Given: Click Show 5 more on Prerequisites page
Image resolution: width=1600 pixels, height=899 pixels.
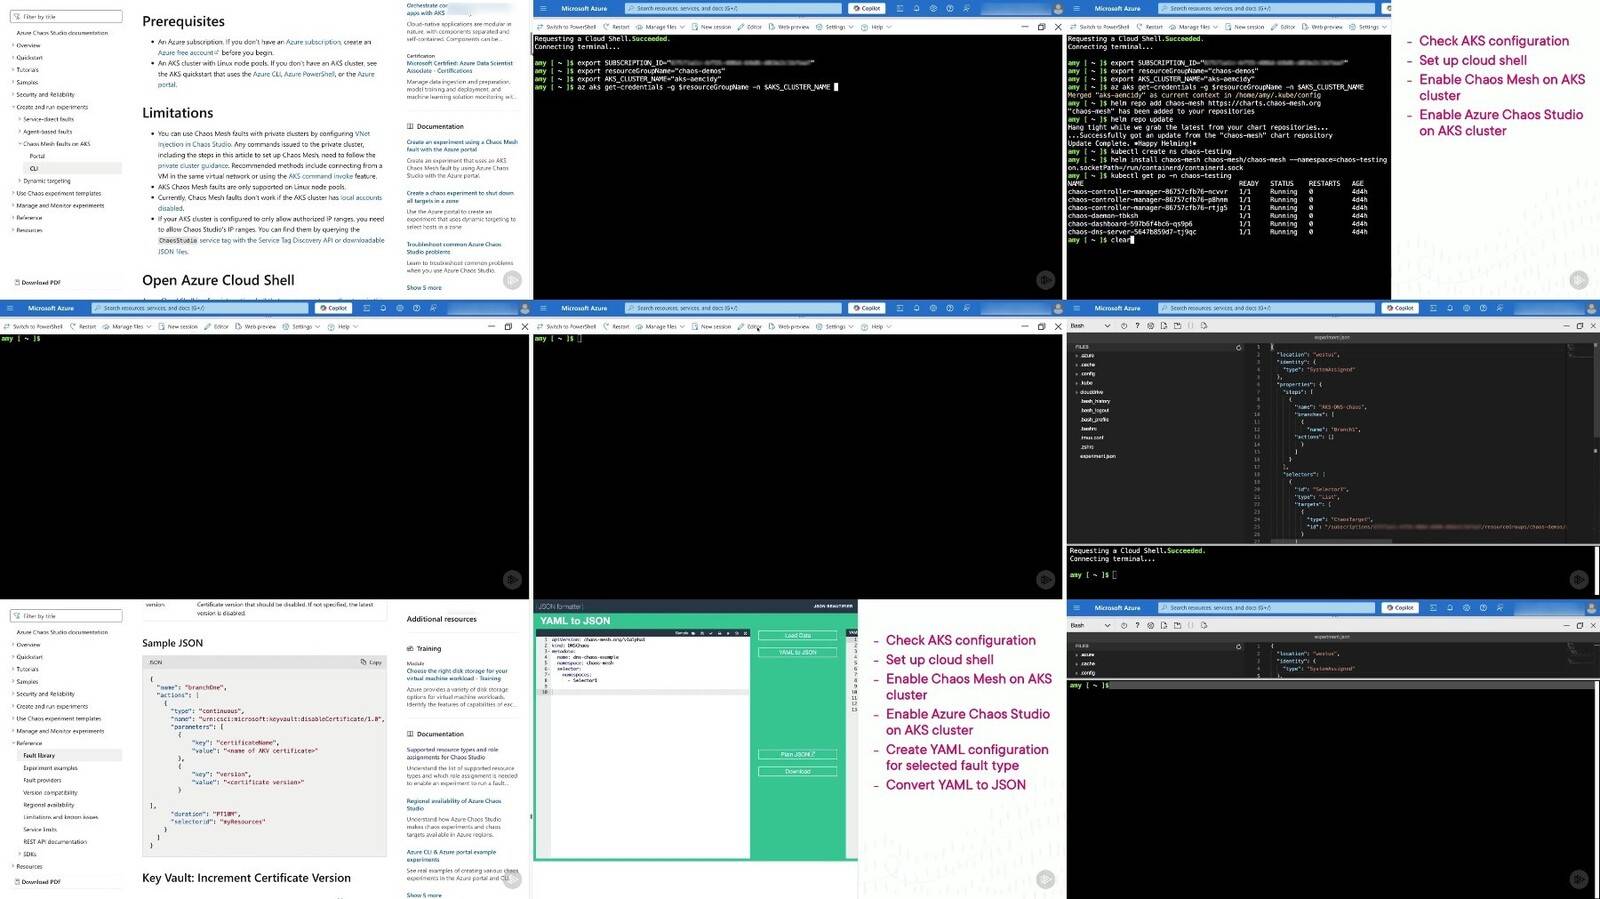Looking at the screenshot, I should click(424, 288).
